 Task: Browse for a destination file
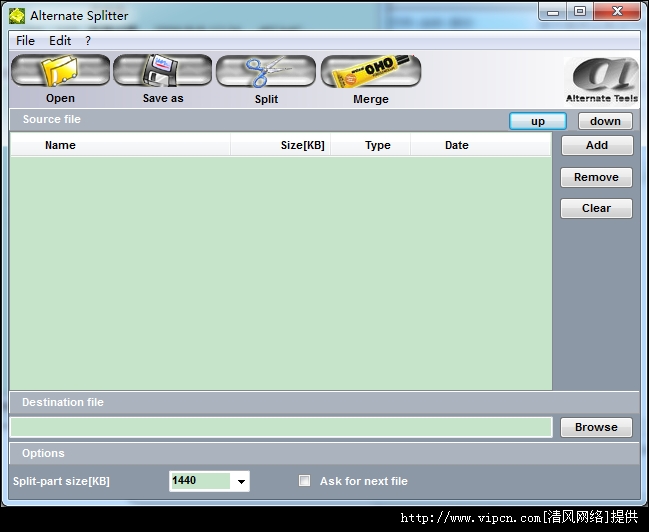(596, 427)
